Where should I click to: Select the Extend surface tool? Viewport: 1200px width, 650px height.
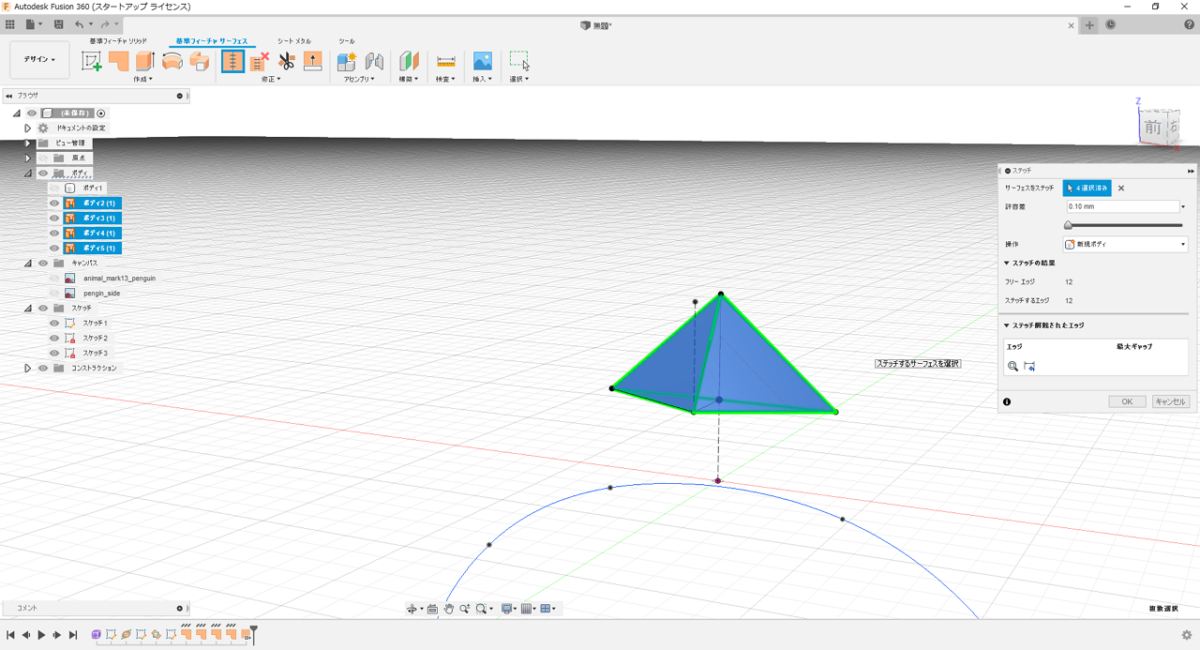(x=313, y=61)
